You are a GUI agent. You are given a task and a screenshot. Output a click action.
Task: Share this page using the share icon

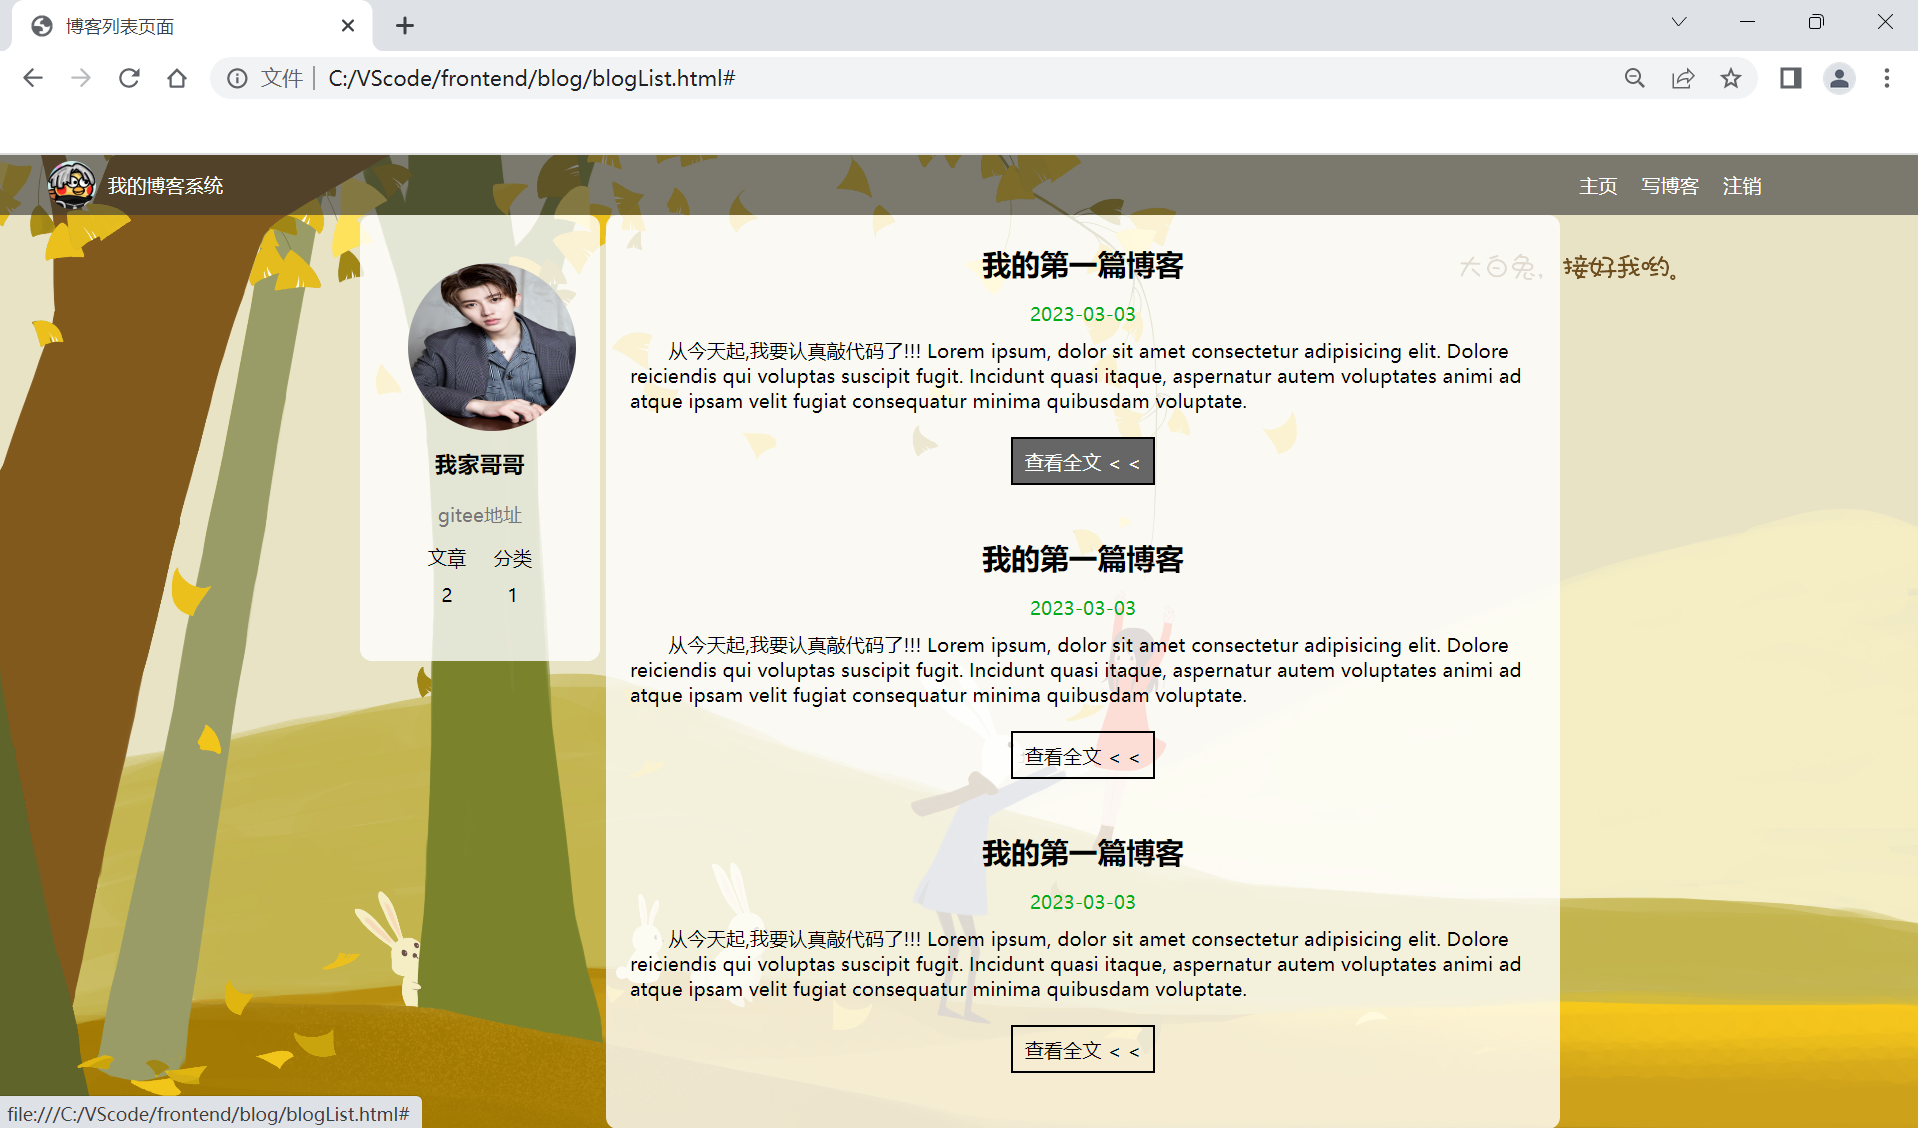click(x=1683, y=78)
